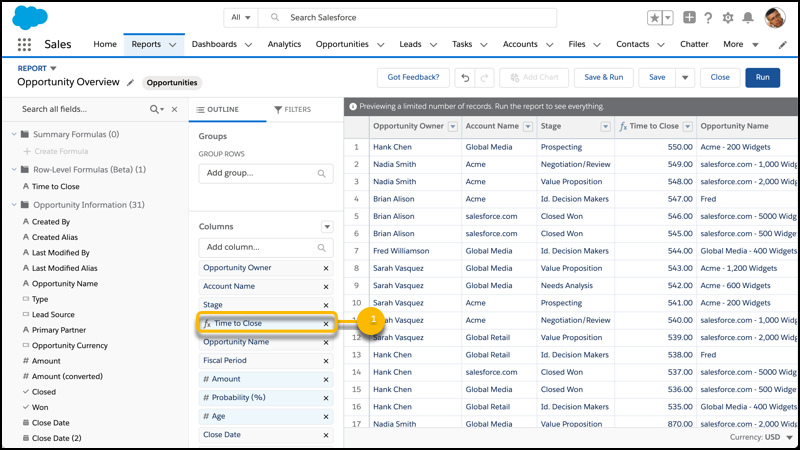Remove the Time to Close column

point(326,323)
